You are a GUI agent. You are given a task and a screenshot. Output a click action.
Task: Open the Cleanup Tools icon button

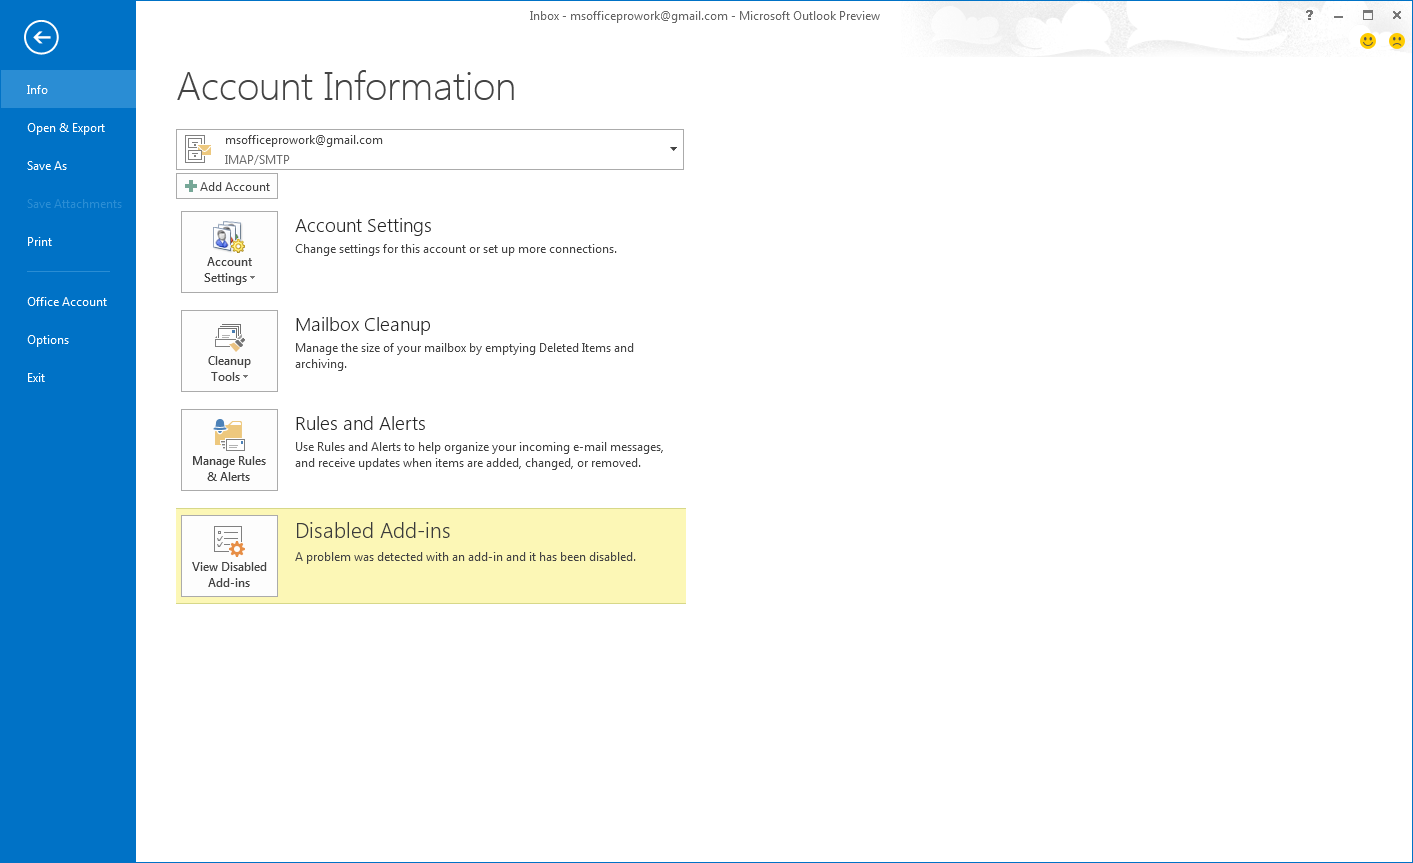tap(229, 351)
